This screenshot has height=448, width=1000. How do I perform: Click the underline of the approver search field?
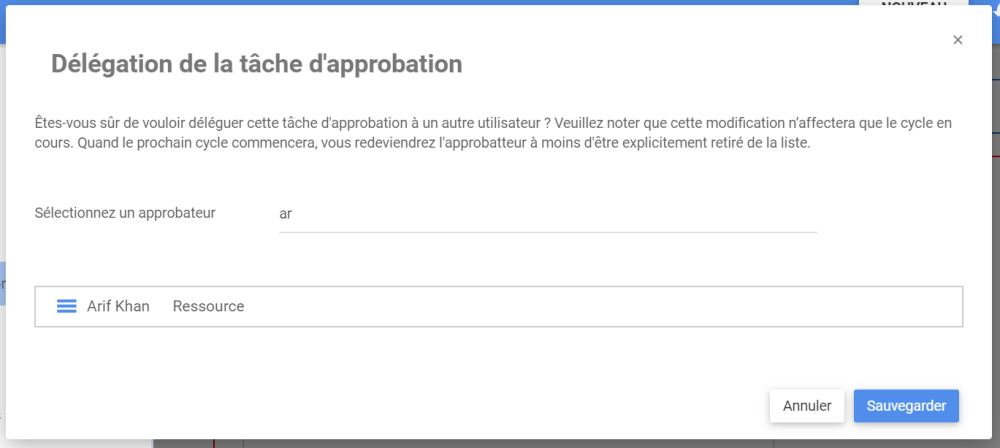547,232
